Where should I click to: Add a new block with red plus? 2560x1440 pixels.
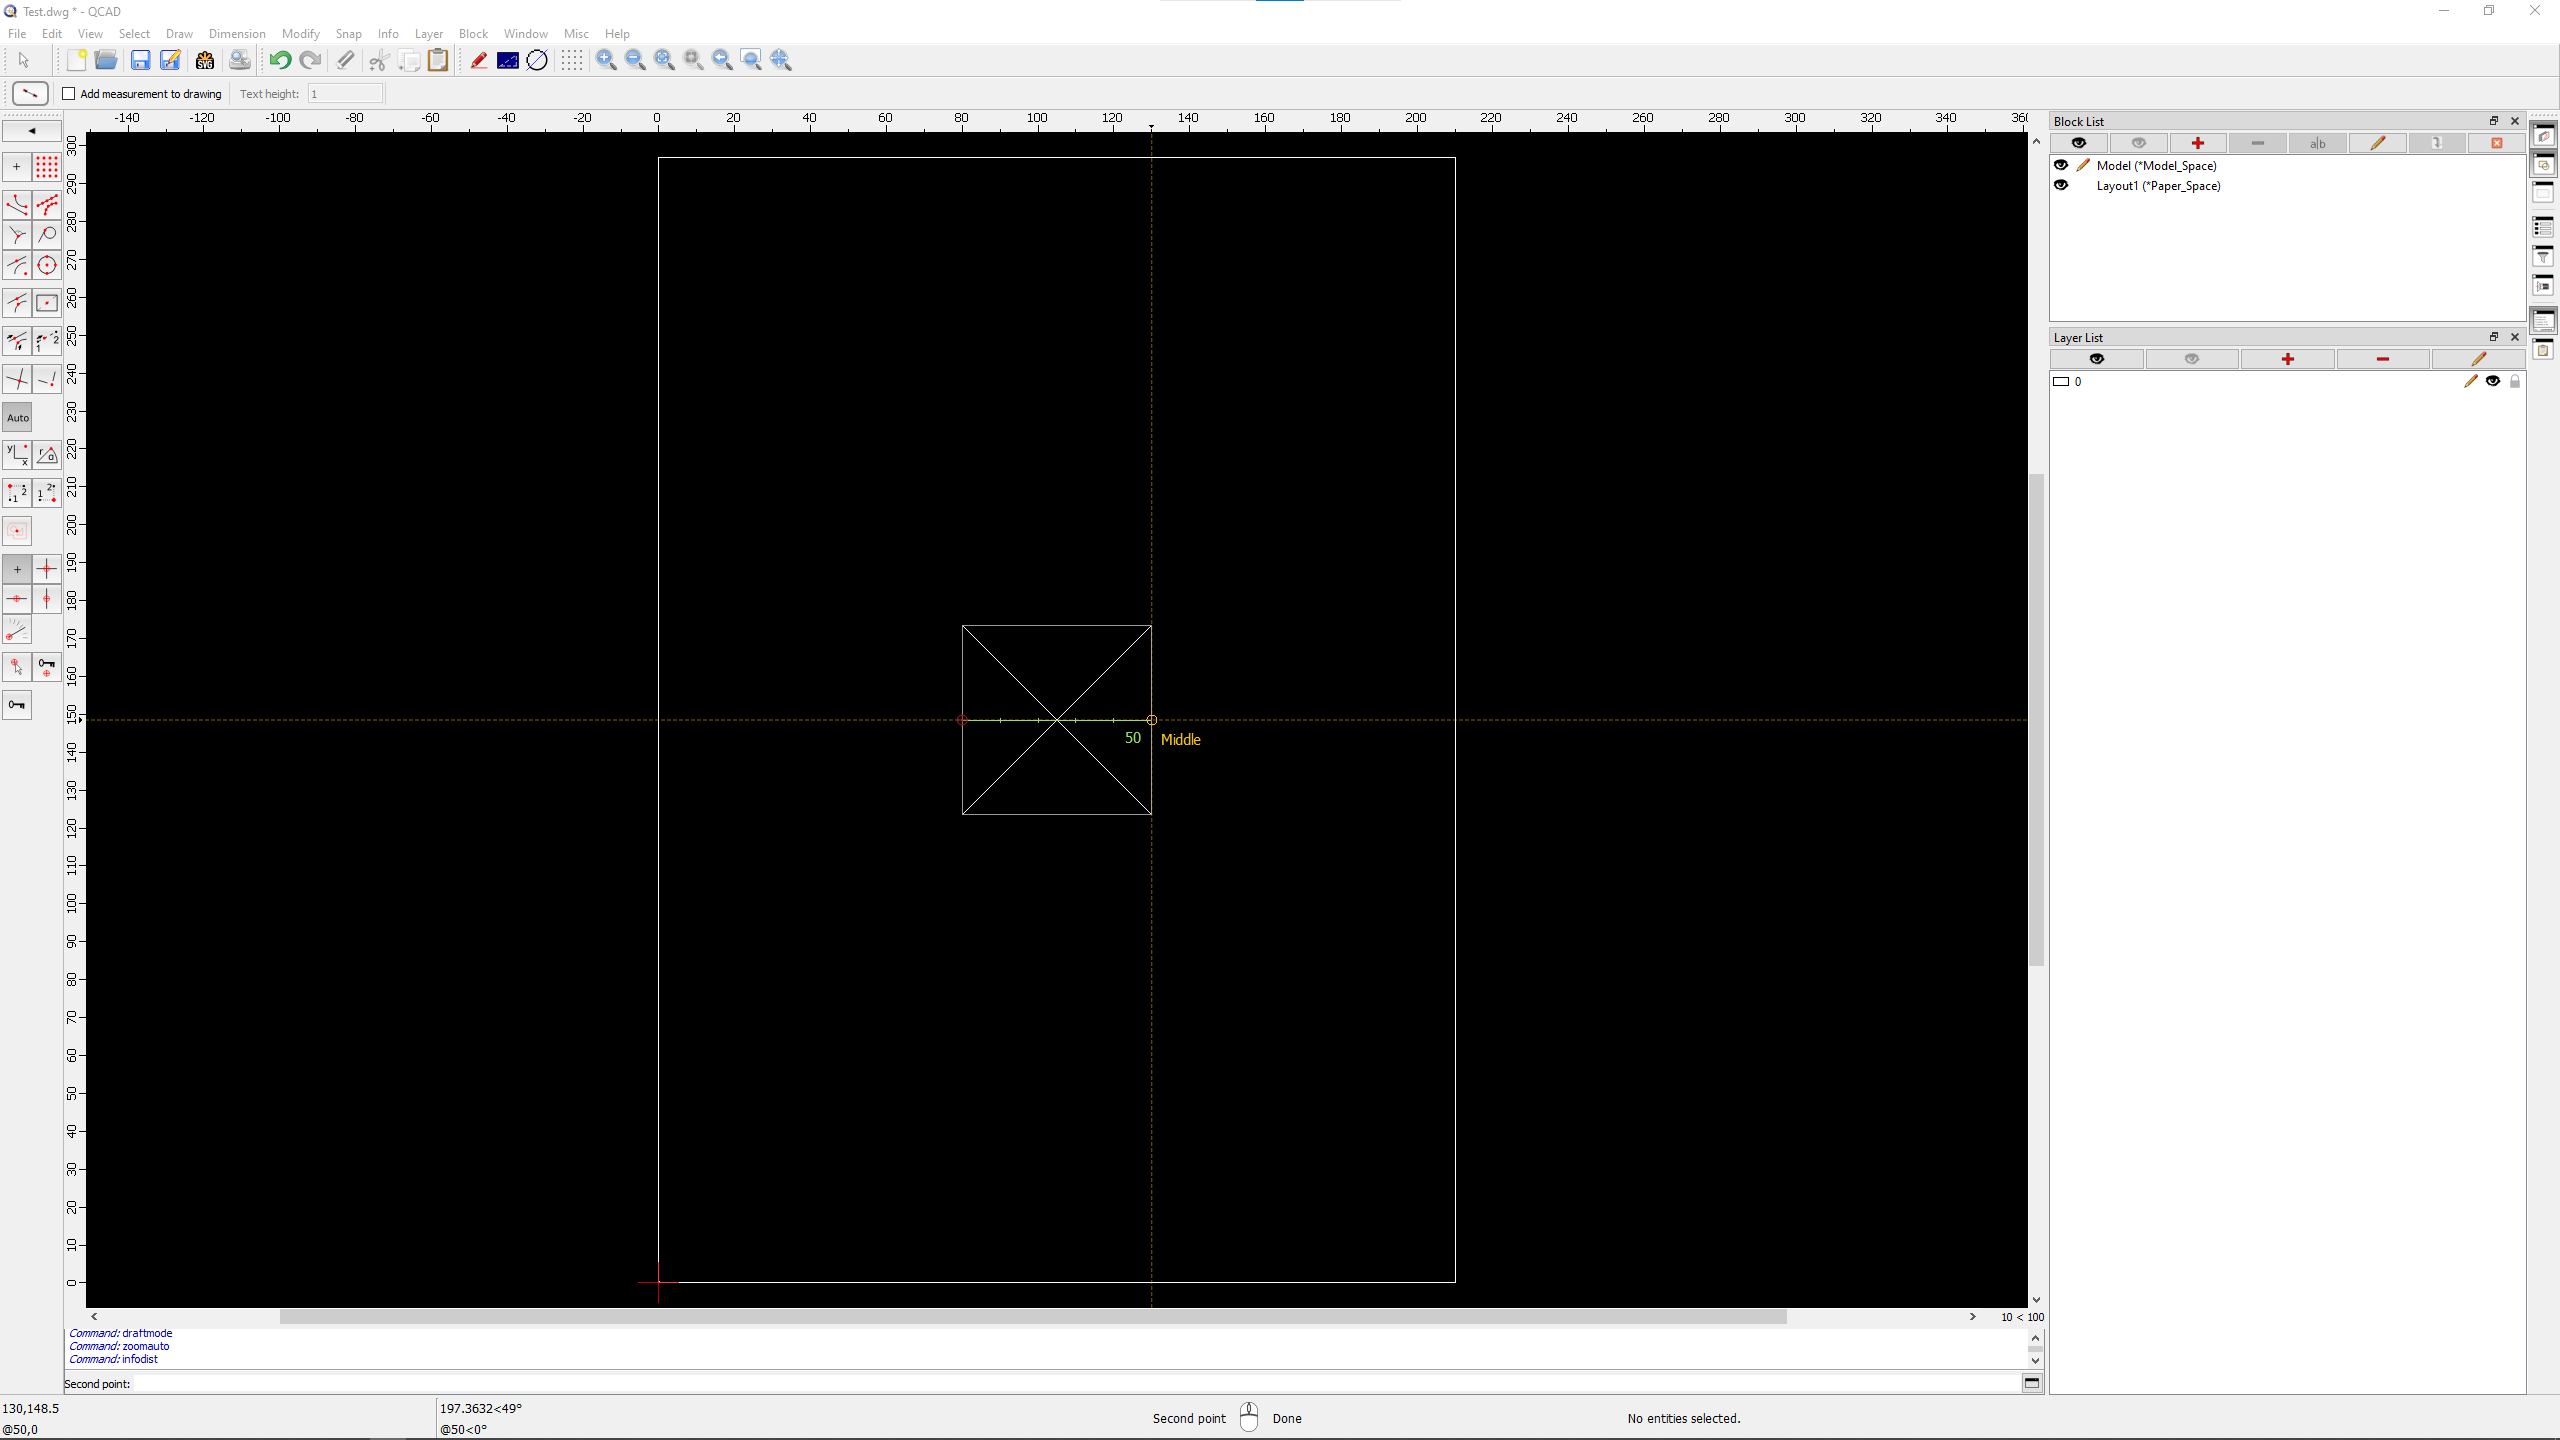(x=2198, y=143)
